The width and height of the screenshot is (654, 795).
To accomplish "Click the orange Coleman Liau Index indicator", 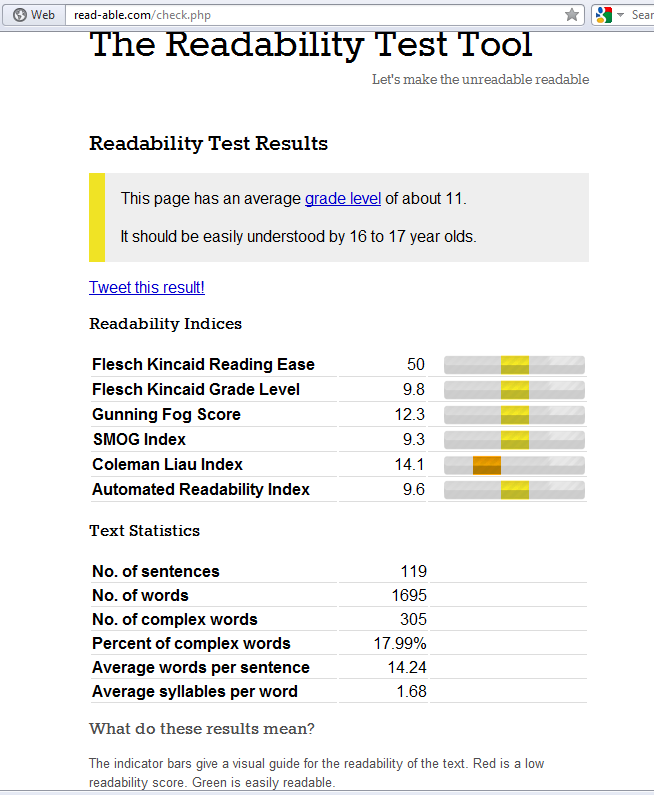I will 487,465.
